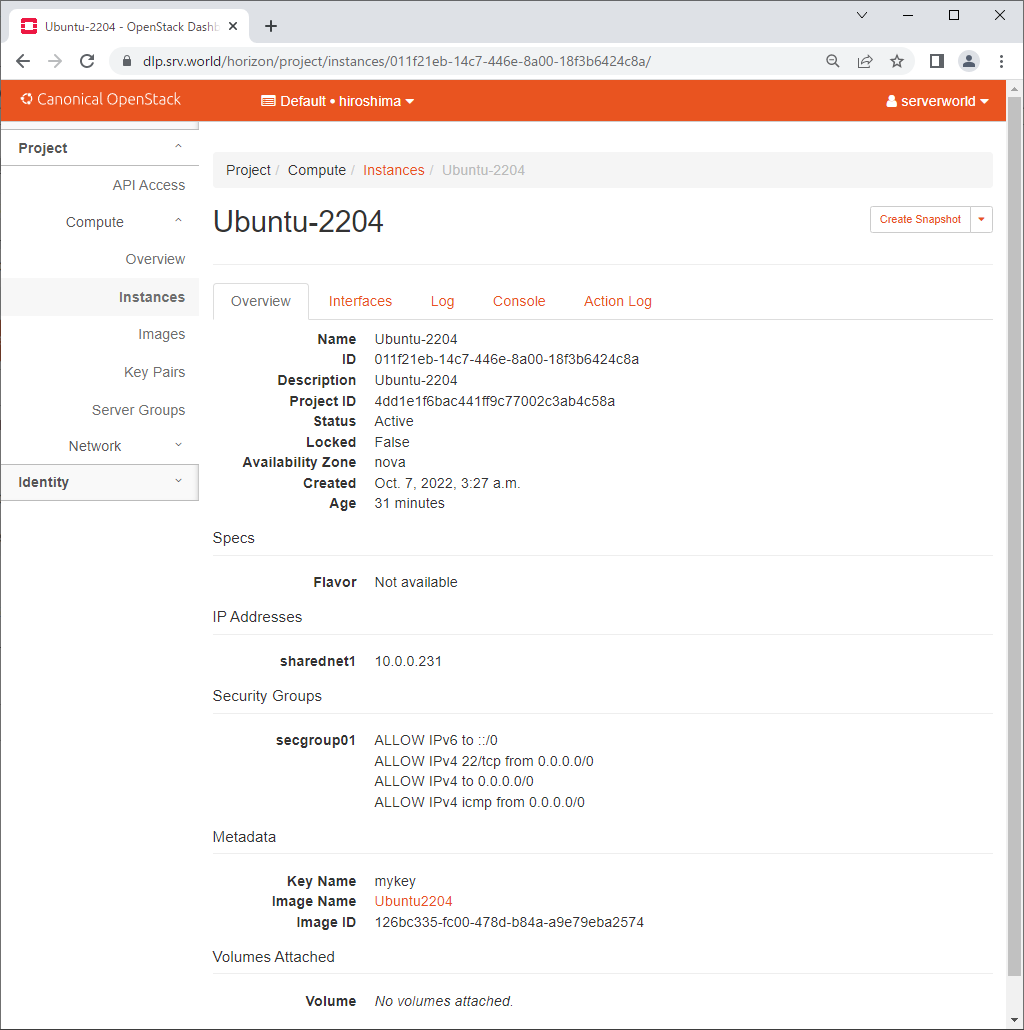Open the Action Log tab
Viewport: 1024px width, 1030px height.
[617, 301]
